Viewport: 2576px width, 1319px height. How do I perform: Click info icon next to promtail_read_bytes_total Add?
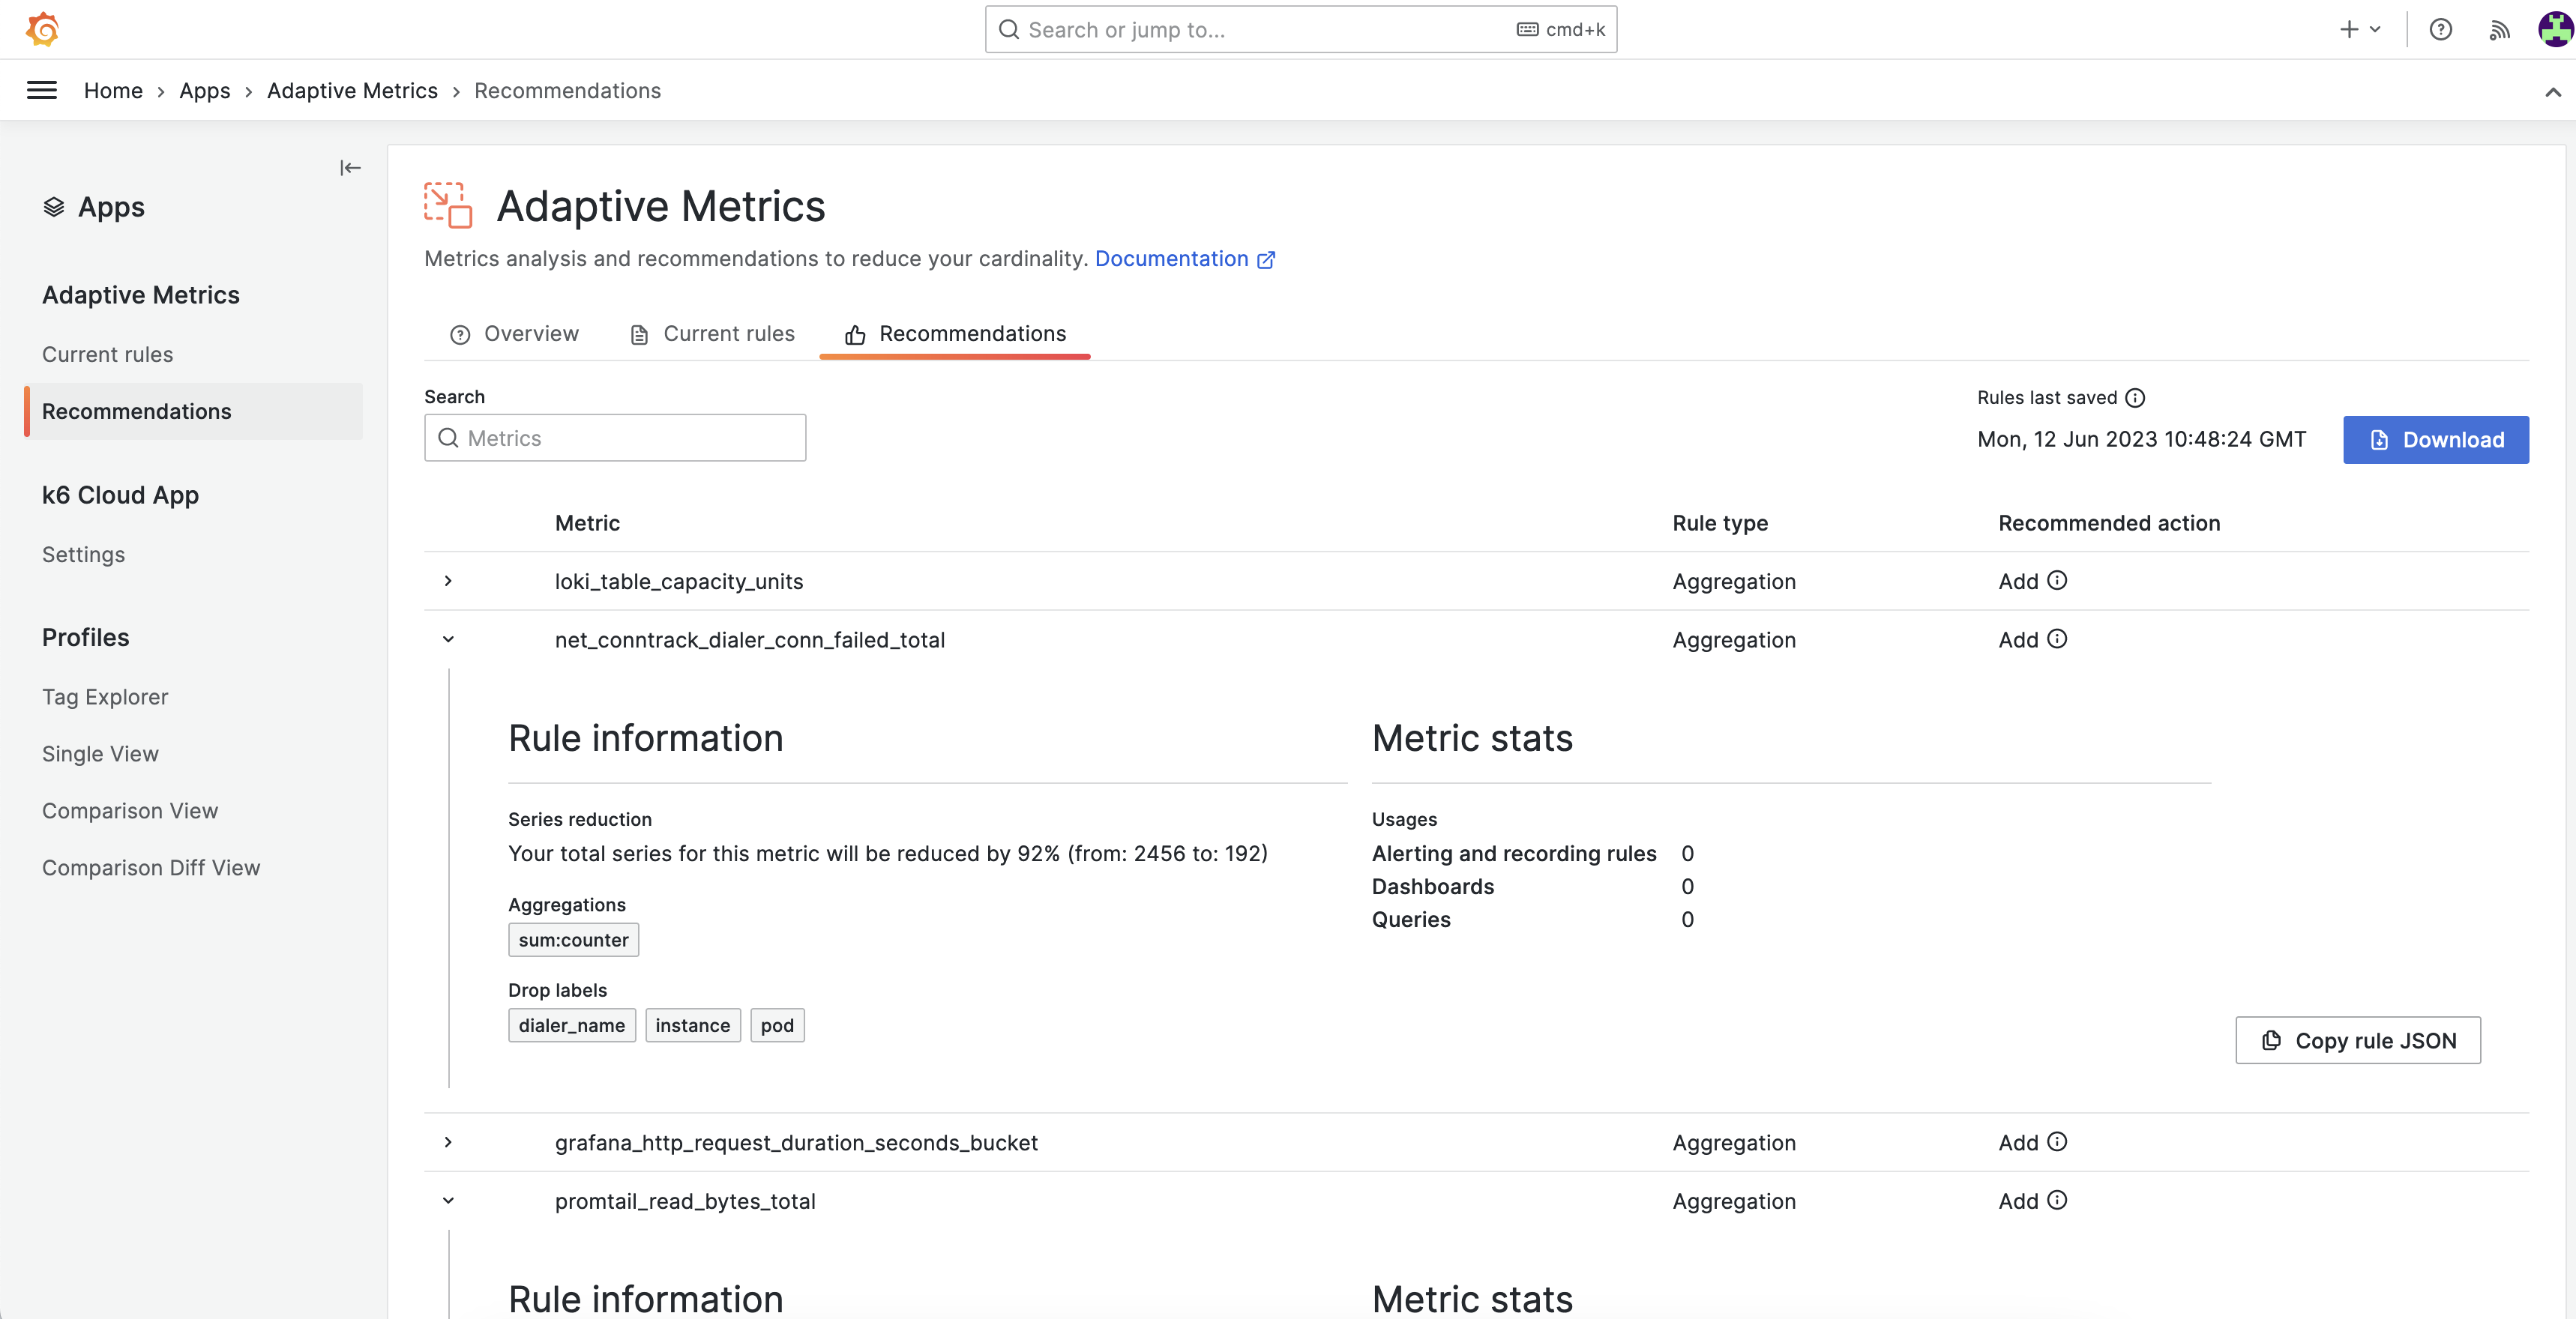pos(2057,1200)
